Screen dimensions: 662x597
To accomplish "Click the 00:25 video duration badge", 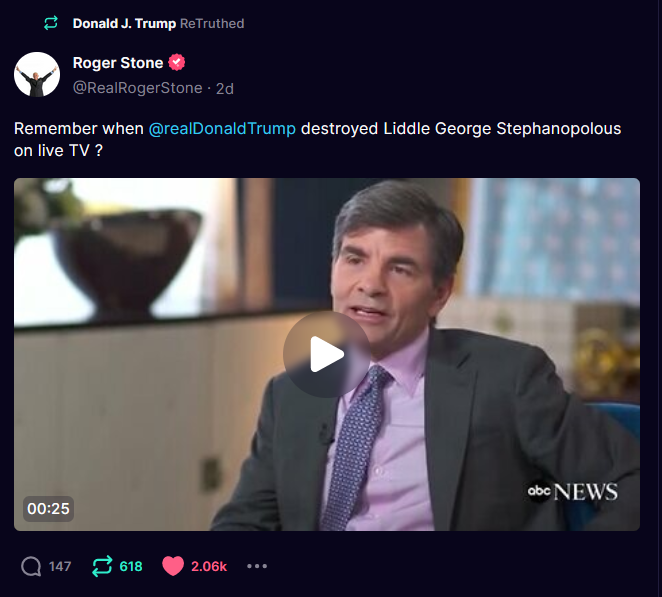I will (x=48, y=509).
